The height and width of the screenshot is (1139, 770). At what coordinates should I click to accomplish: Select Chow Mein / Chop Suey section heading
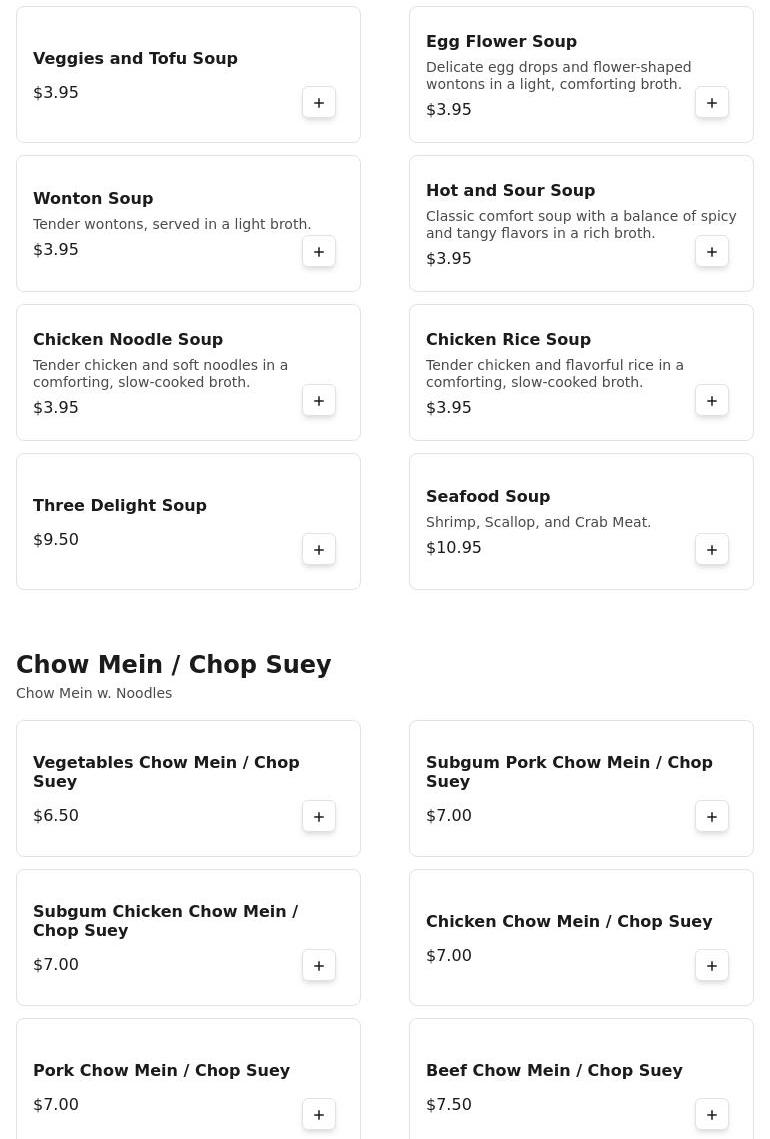click(x=174, y=664)
